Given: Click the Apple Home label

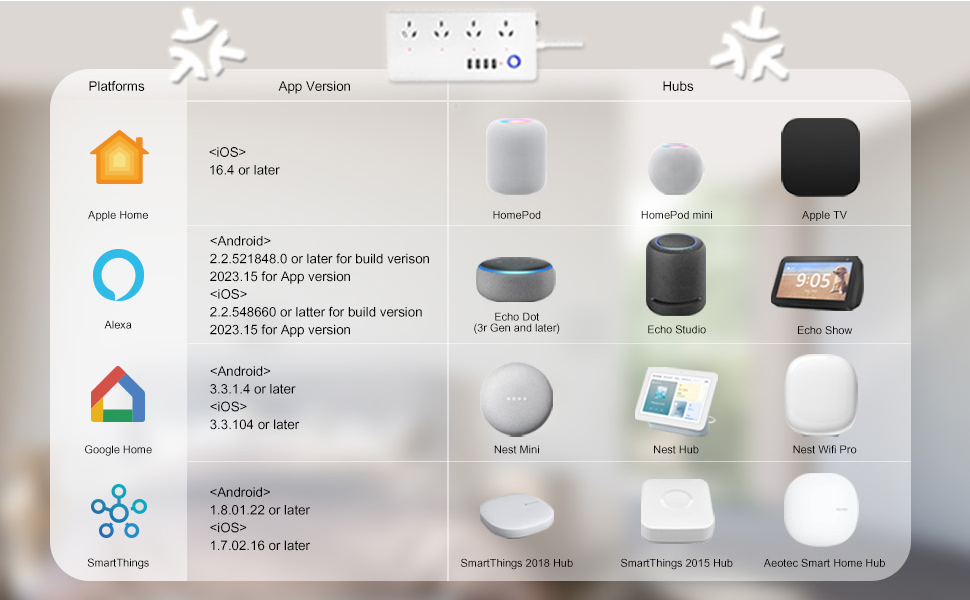Looking at the screenshot, I should [x=118, y=215].
